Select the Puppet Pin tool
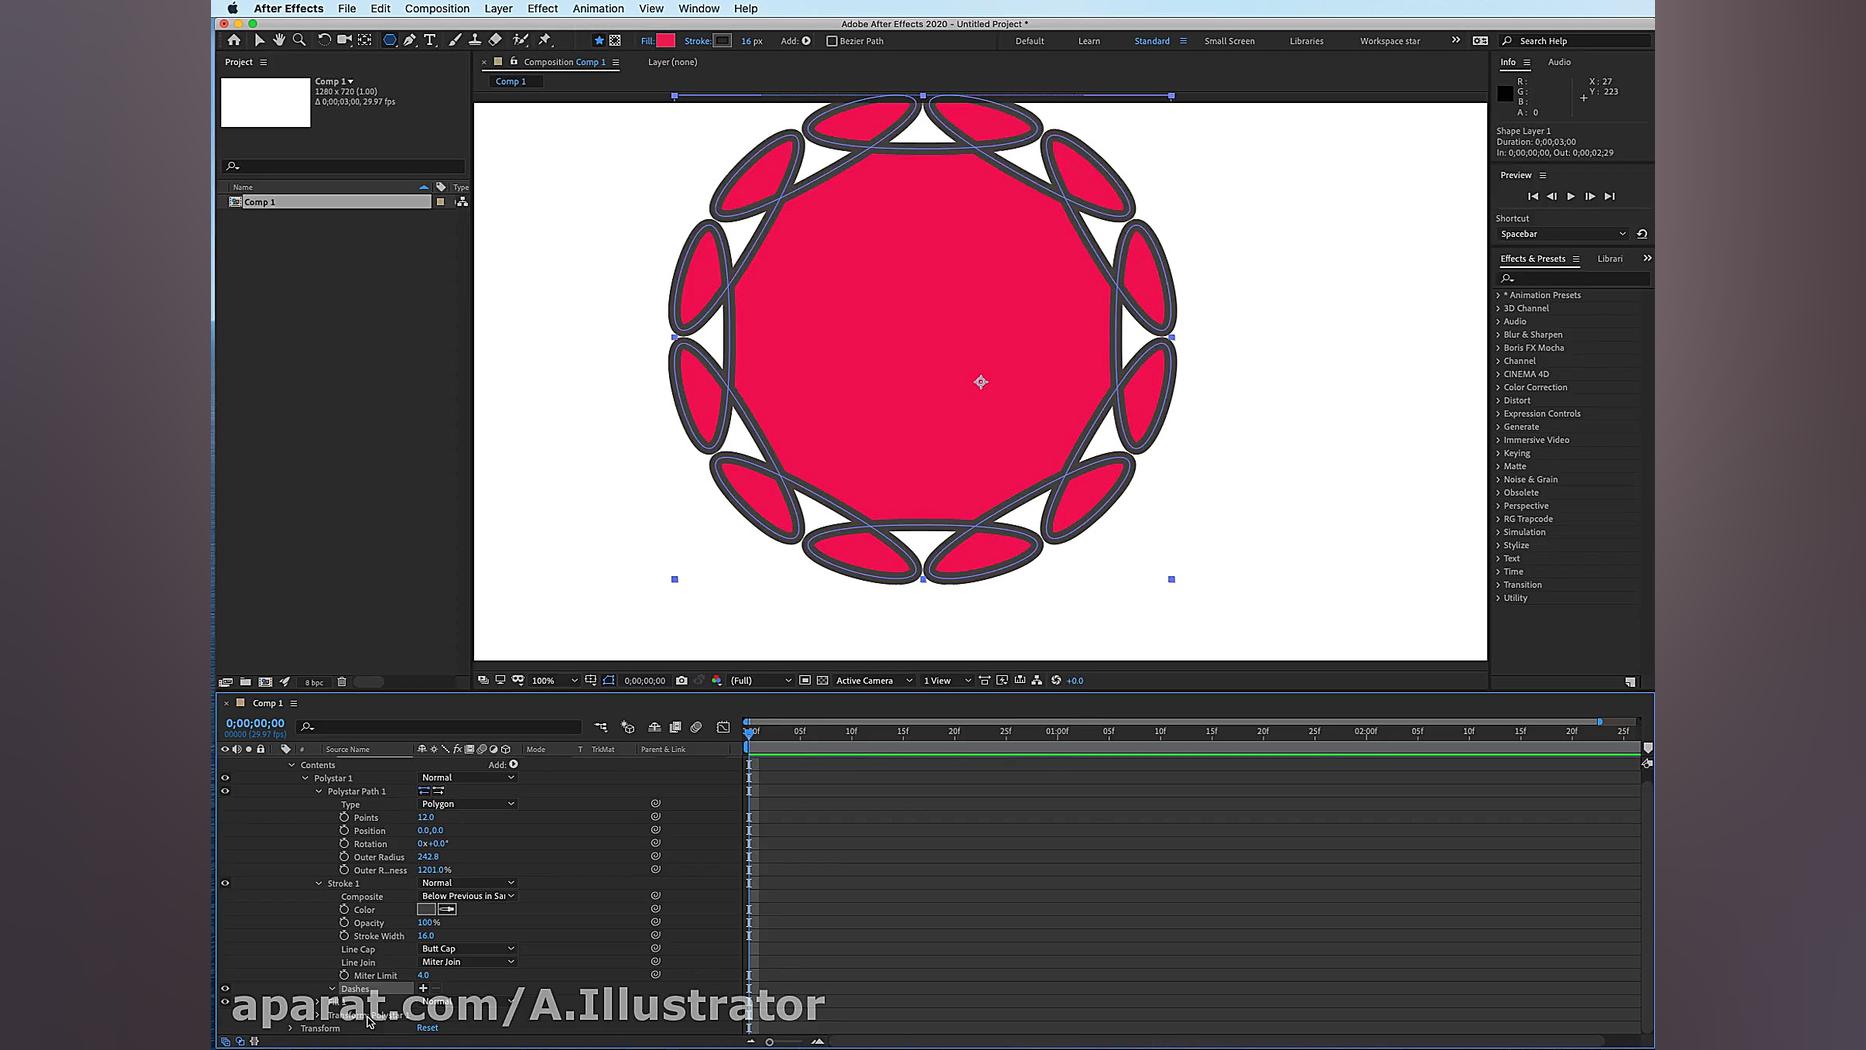 [x=545, y=40]
